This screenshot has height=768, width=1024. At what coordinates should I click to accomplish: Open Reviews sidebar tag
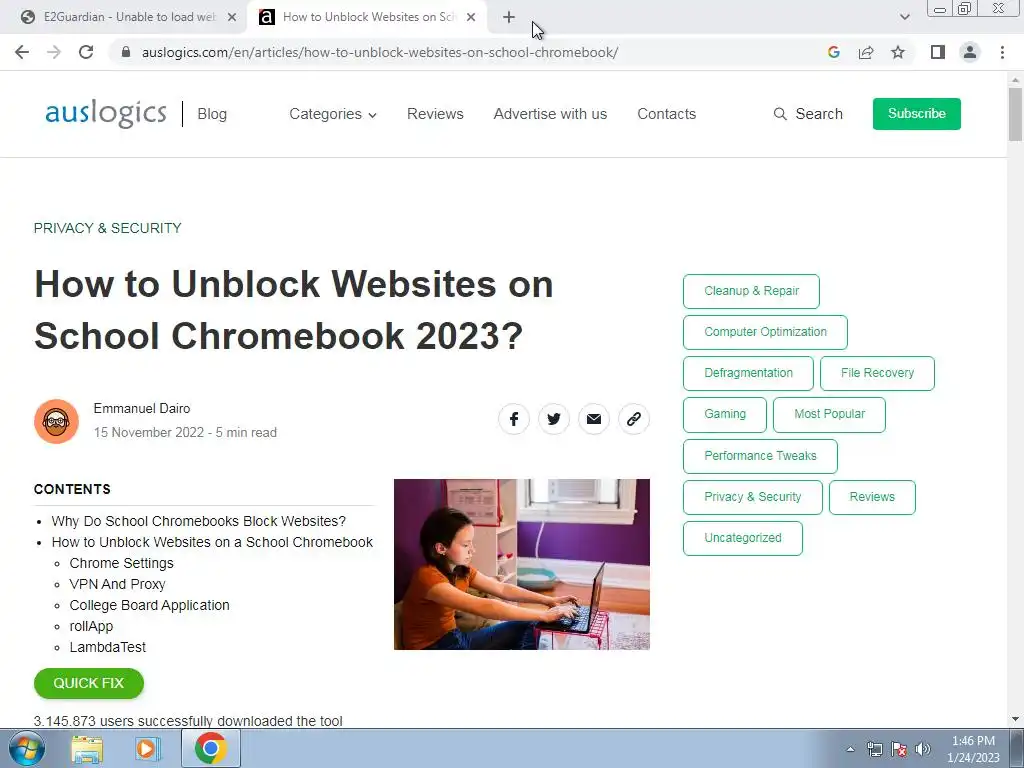(872, 497)
